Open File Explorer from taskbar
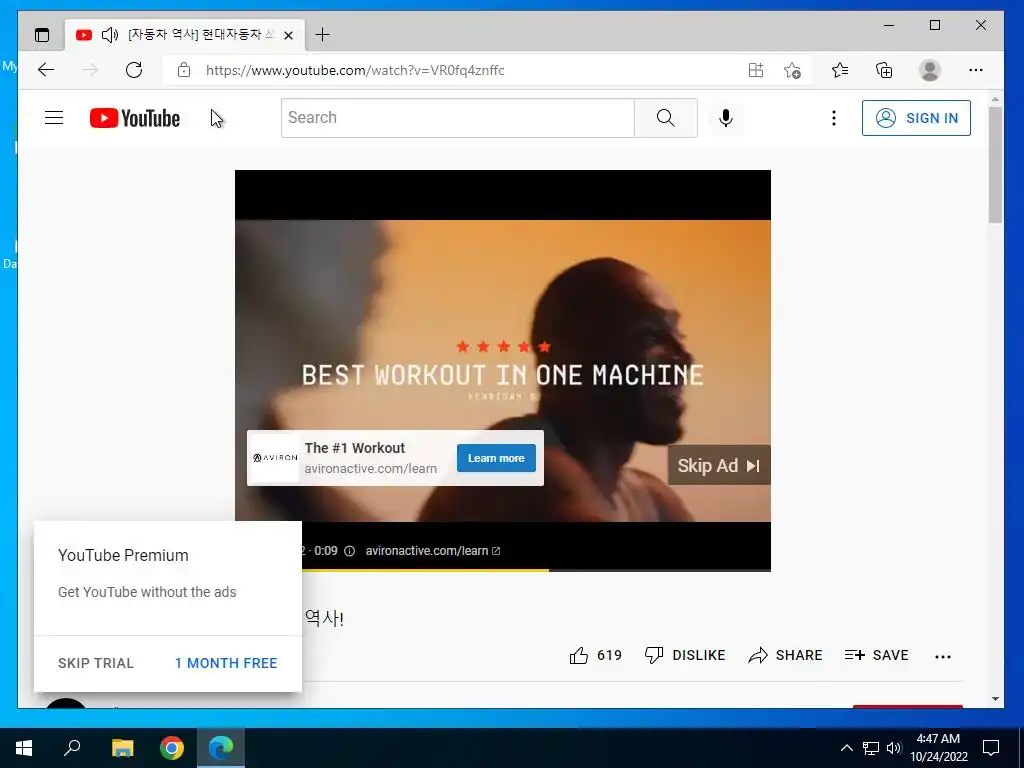 pos(122,748)
